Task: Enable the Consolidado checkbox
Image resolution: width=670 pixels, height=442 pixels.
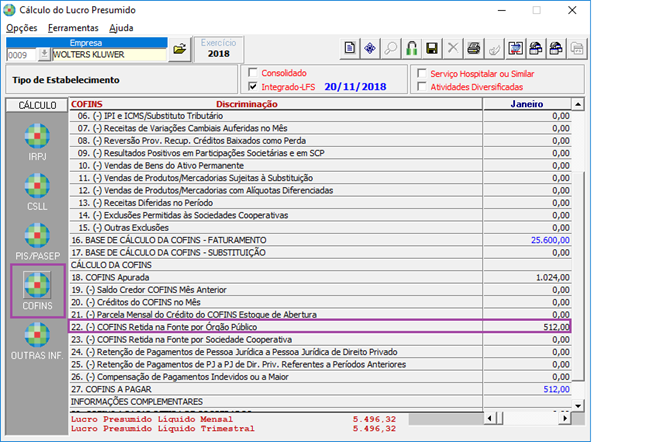Action: click(x=253, y=72)
